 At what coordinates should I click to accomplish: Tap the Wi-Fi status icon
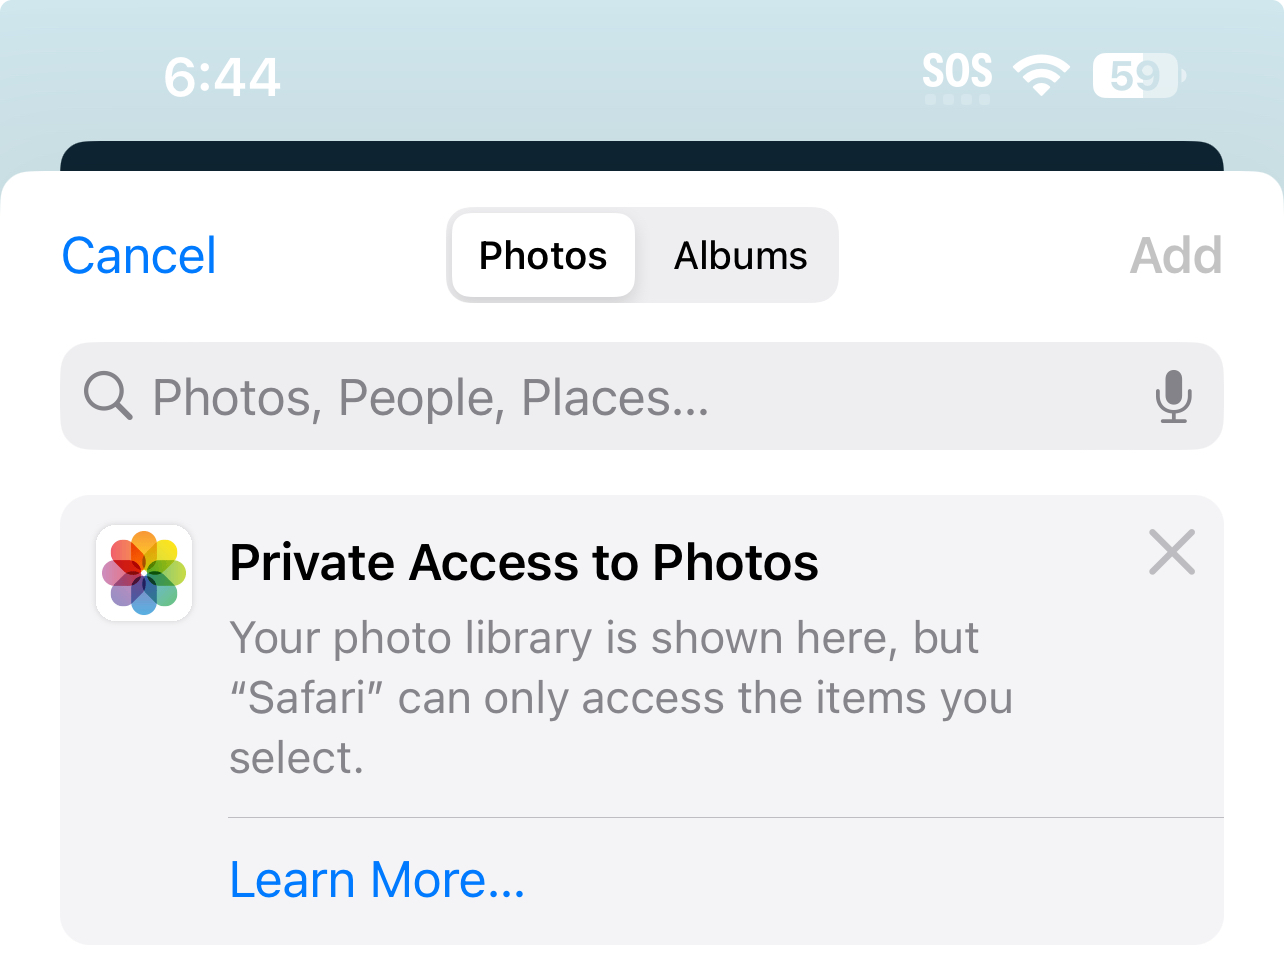[1041, 75]
